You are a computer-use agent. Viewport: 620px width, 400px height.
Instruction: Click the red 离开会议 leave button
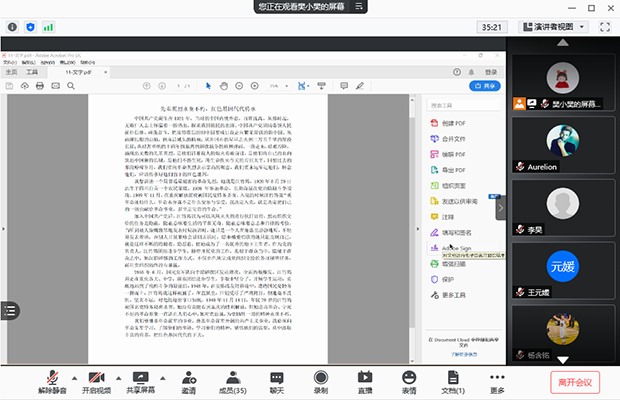576,381
